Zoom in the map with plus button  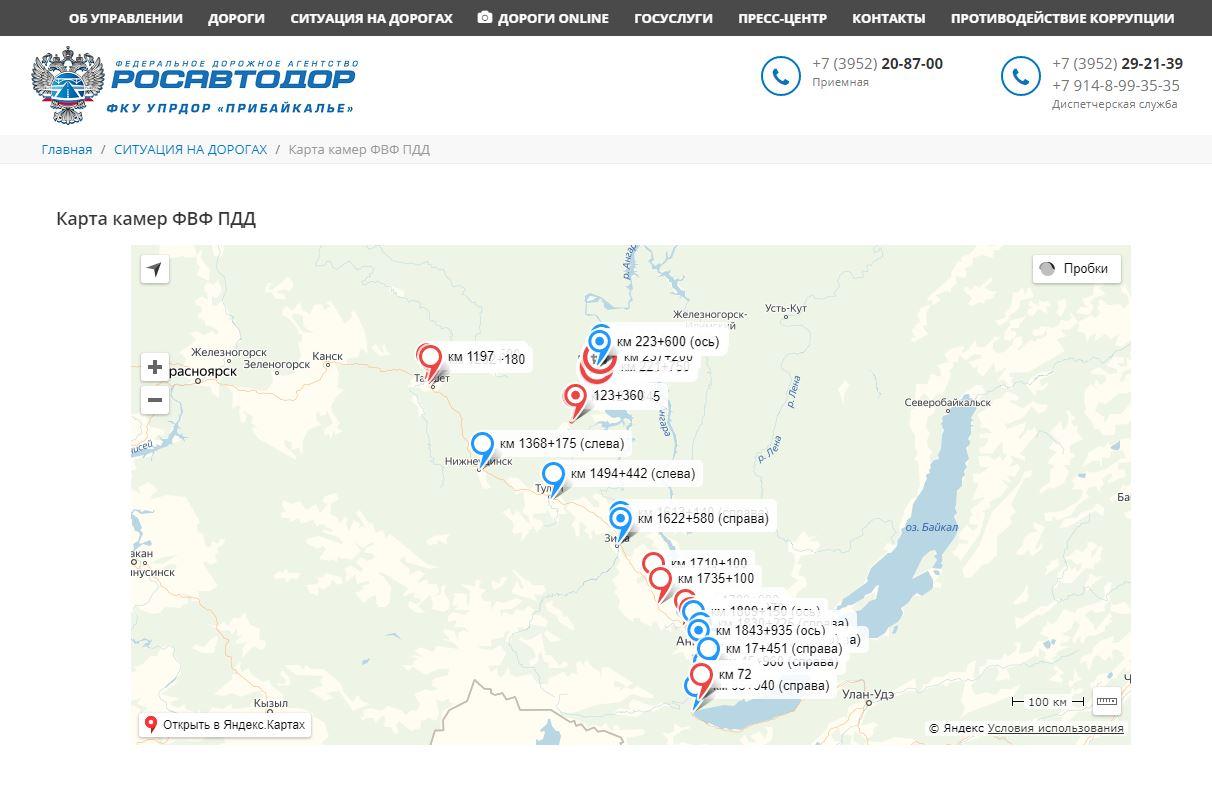[x=154, y=367]
